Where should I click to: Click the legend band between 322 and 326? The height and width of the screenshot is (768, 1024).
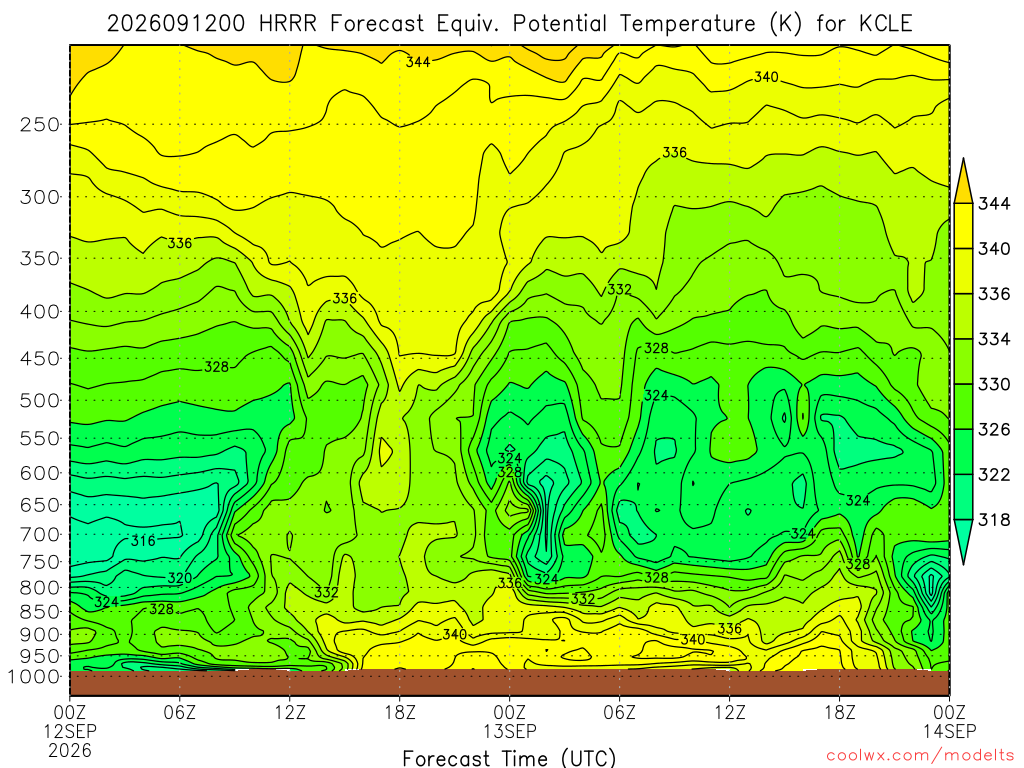pos(963,452)
